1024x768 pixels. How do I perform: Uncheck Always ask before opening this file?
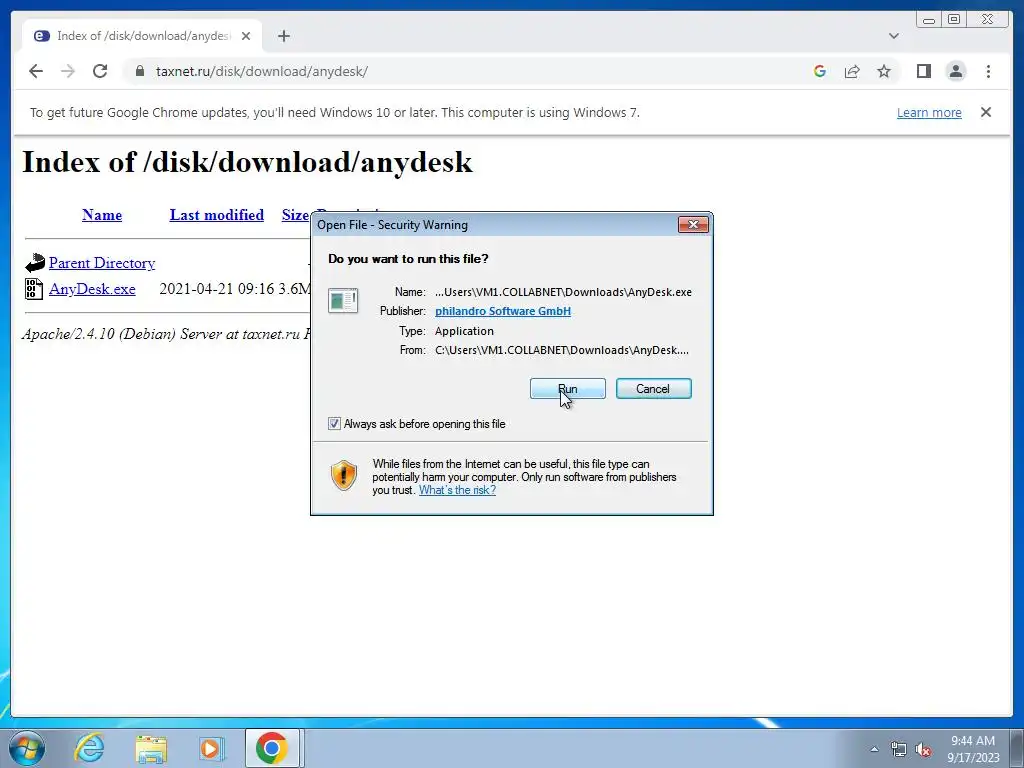click(x=334, y=424)
